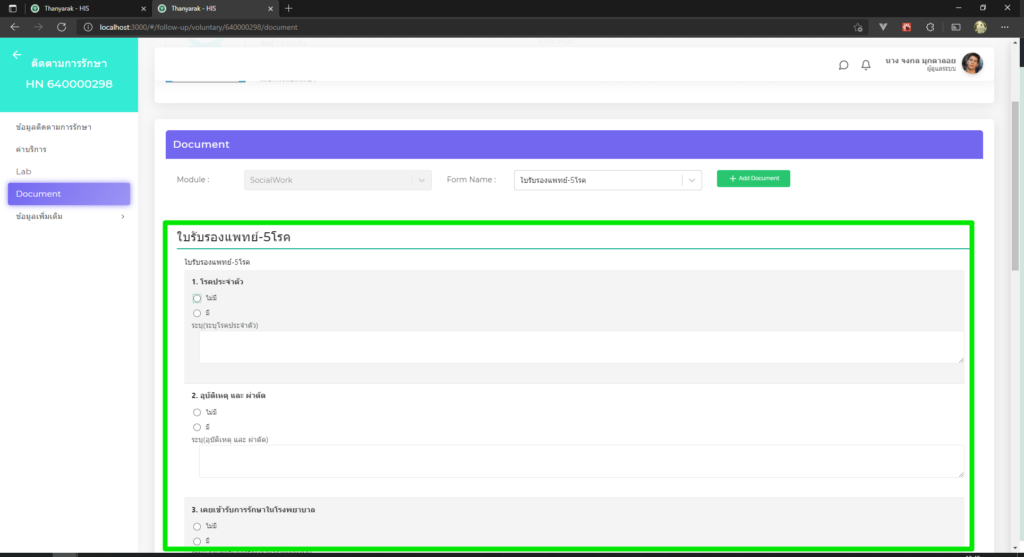Viewport: 1024px width, 557px height.
Task: Go to the Lab sidebar menu item
Action: [24, 171]
